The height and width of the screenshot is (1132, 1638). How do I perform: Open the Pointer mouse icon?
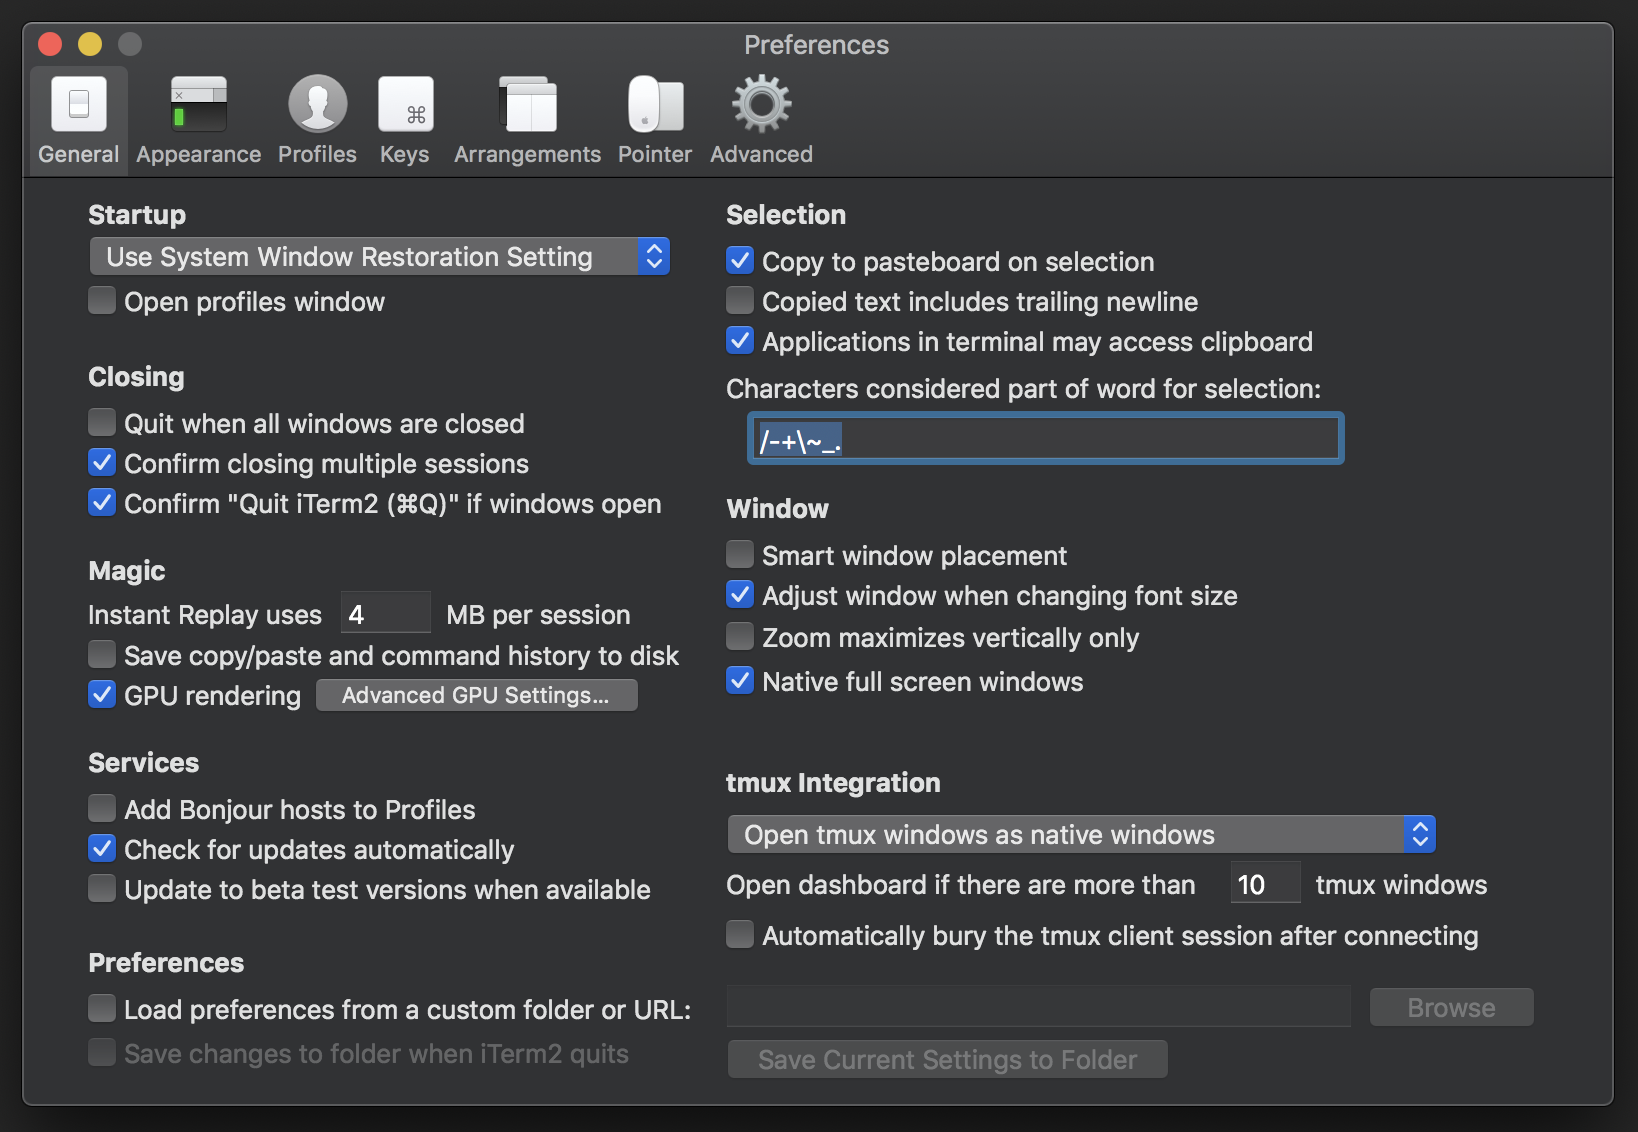pyautogui.click(x=655, y=104)
